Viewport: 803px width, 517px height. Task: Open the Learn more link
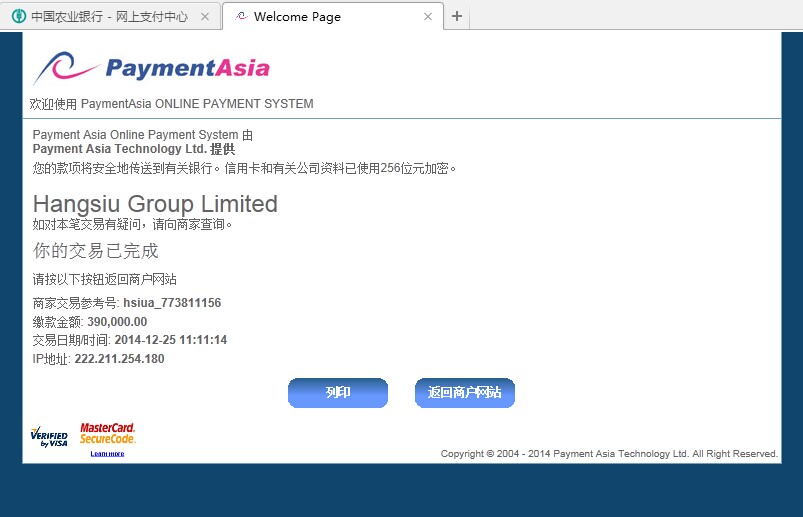click(x=108, y=454)
